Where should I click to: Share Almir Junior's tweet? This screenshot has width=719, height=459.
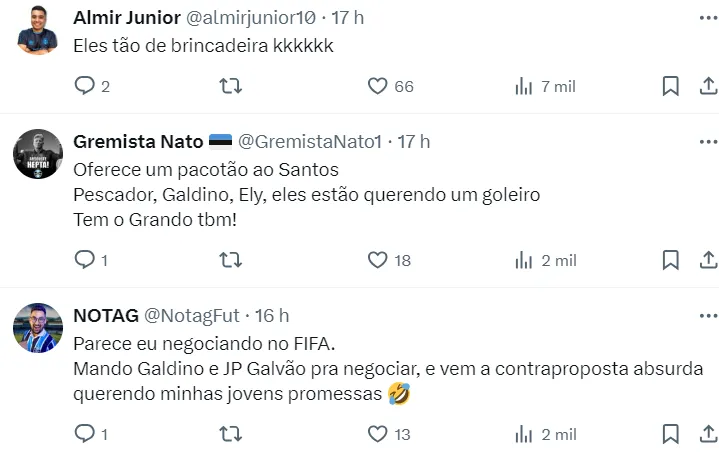[707, 87]
